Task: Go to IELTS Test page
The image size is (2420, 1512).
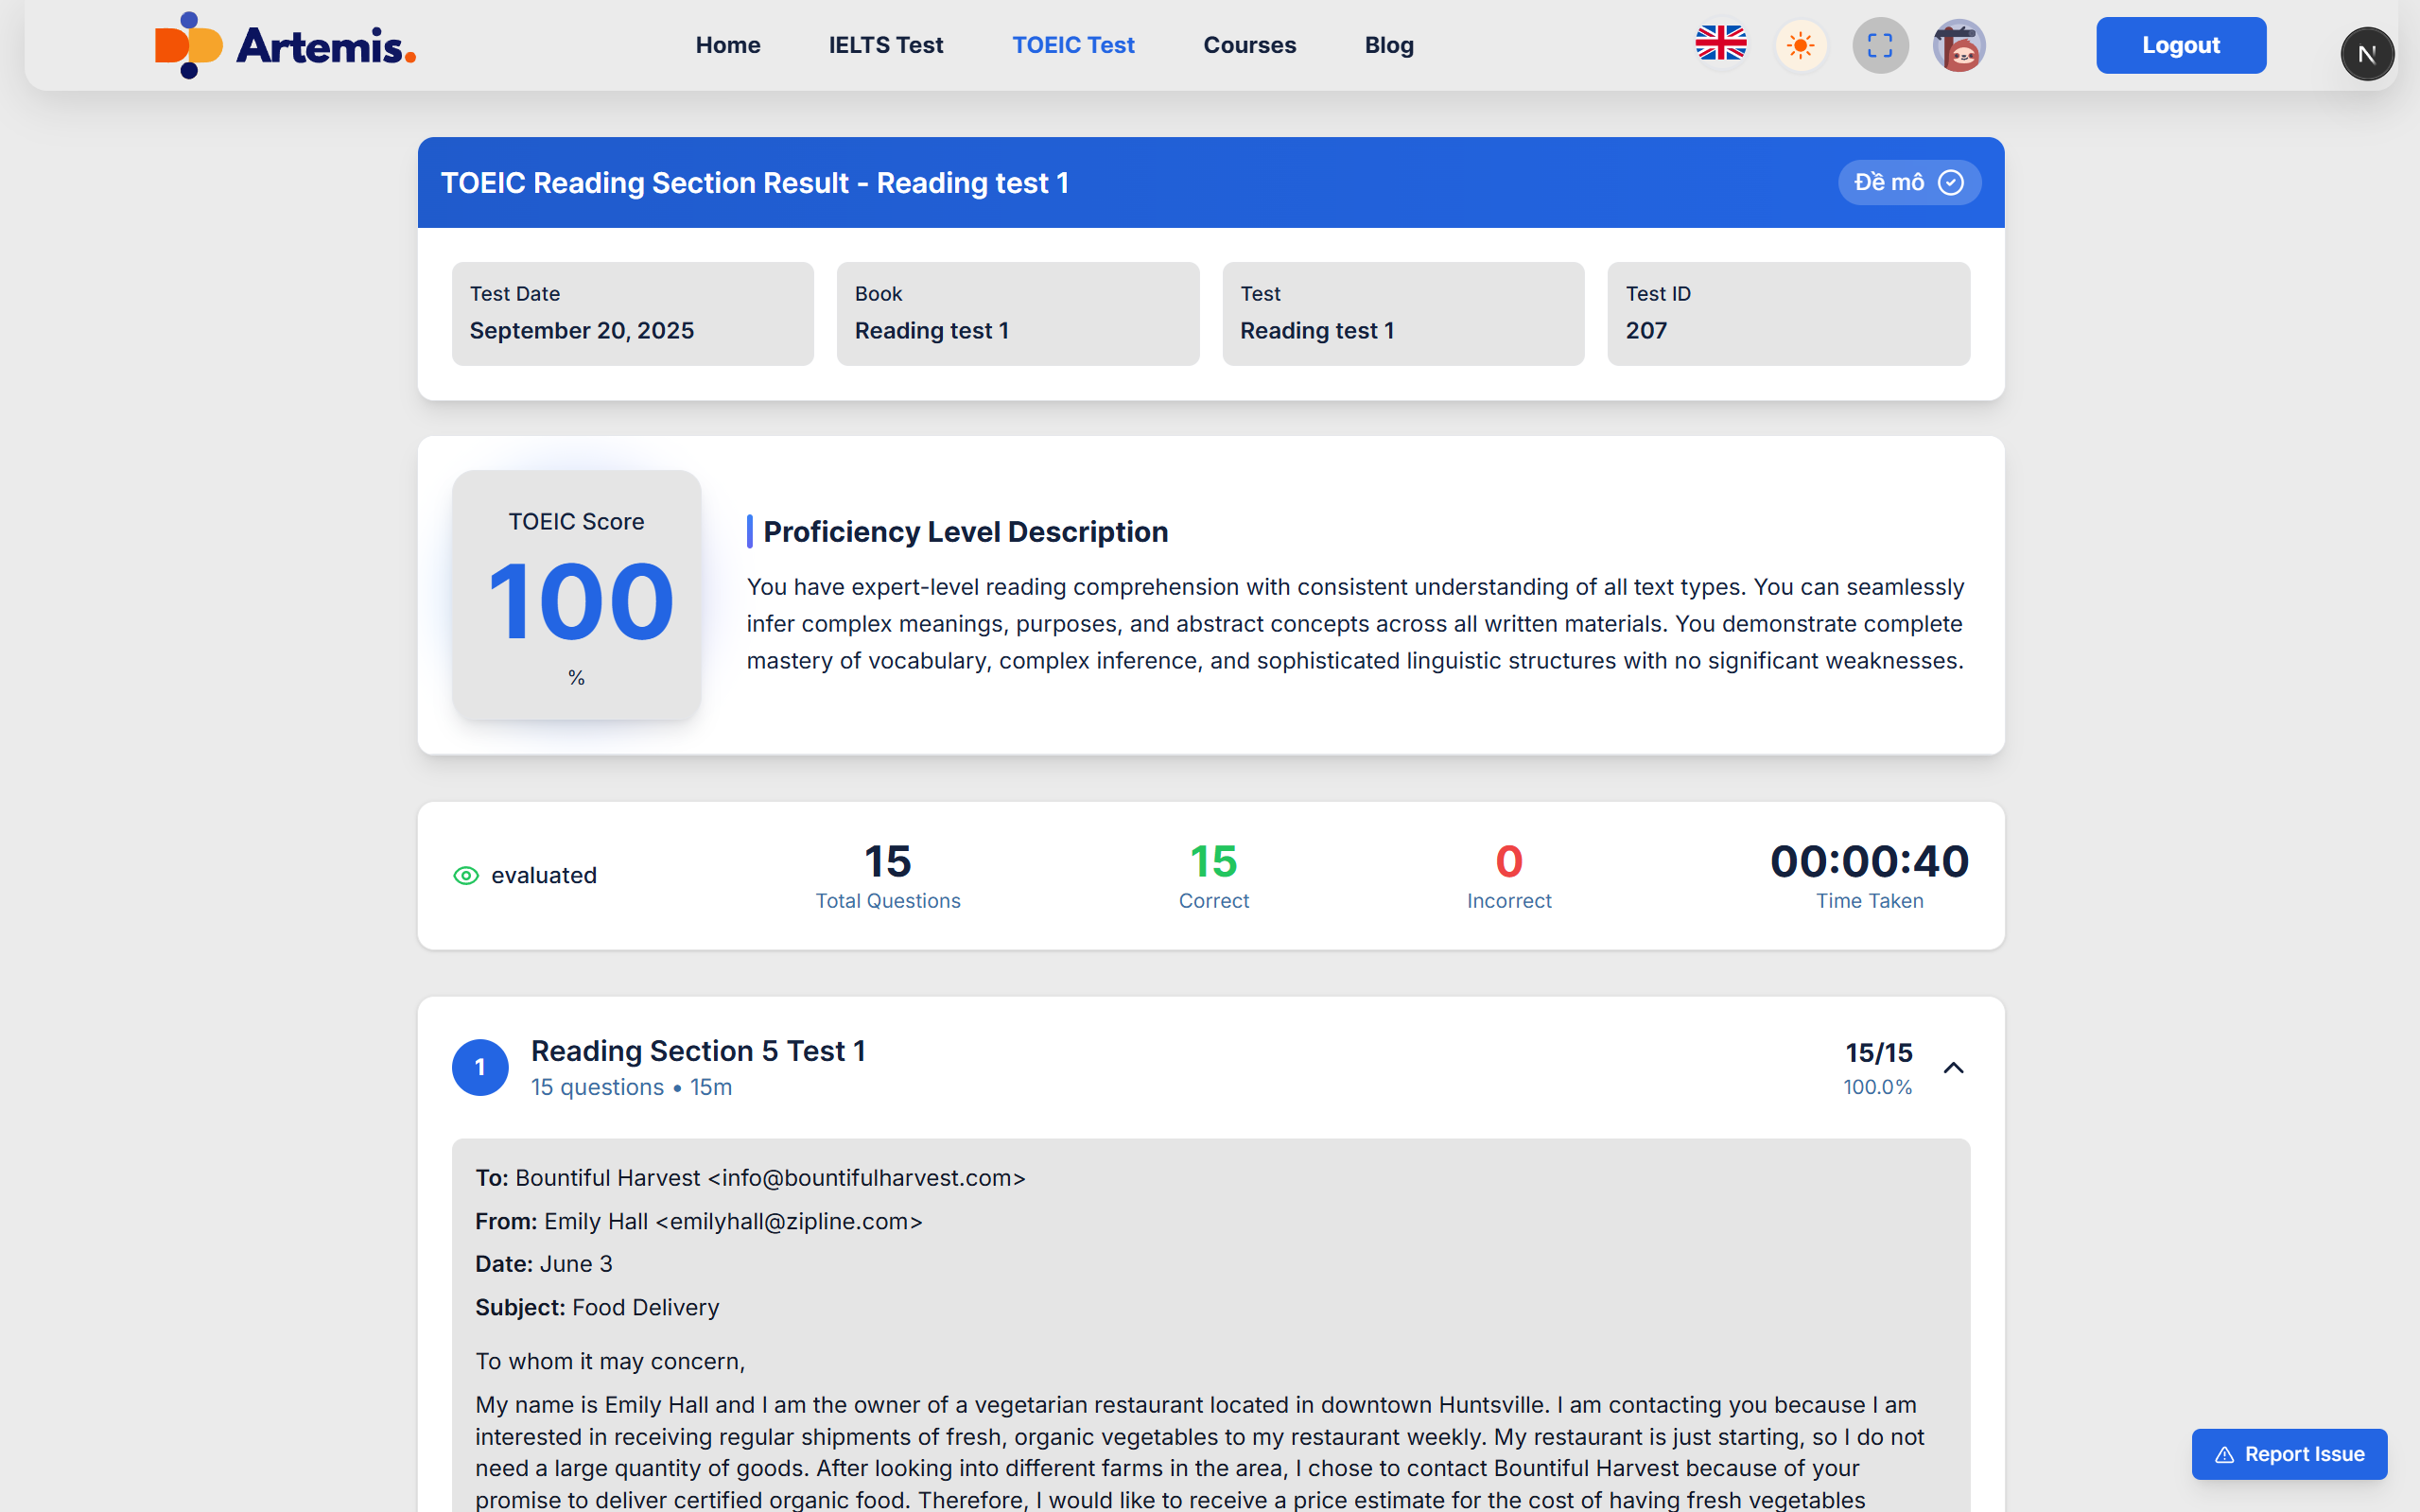Action: click(885, 45)
